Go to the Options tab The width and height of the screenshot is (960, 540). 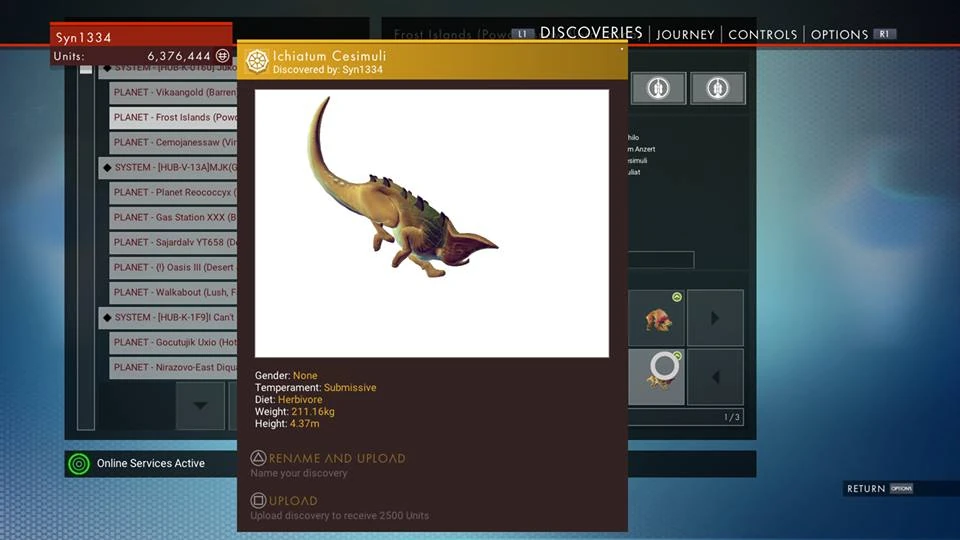coord(839,35)
